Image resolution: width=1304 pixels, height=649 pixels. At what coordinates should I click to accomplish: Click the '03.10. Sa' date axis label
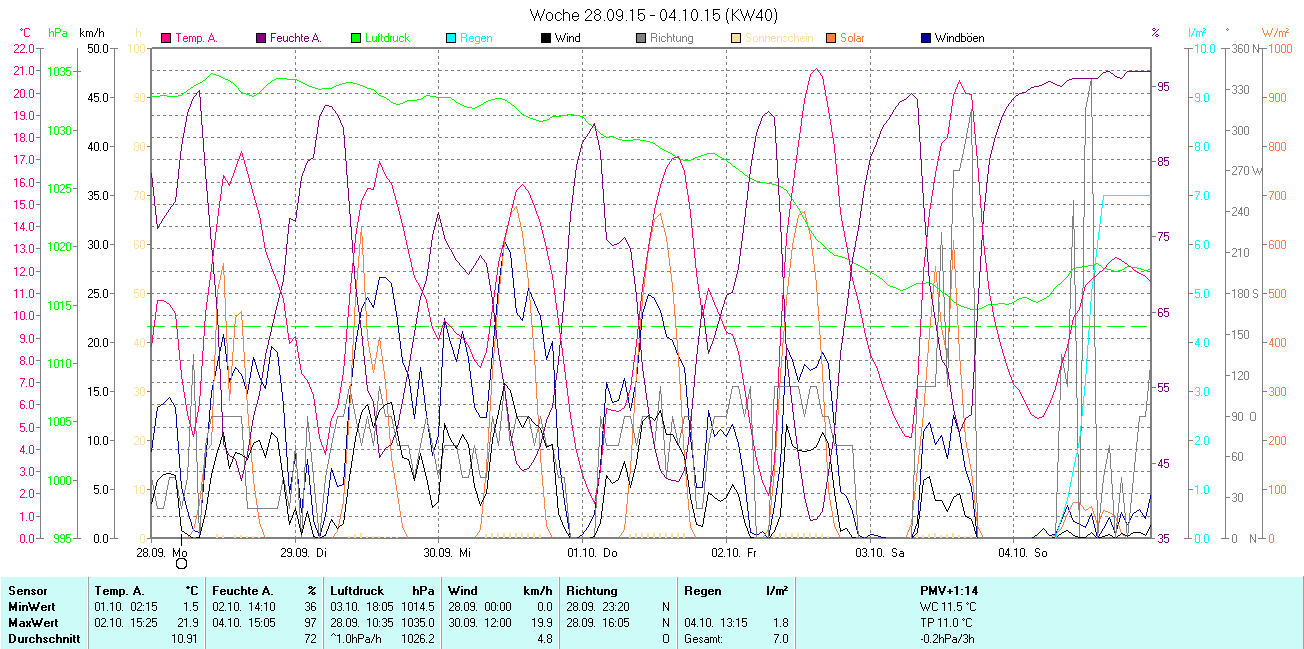879,551
